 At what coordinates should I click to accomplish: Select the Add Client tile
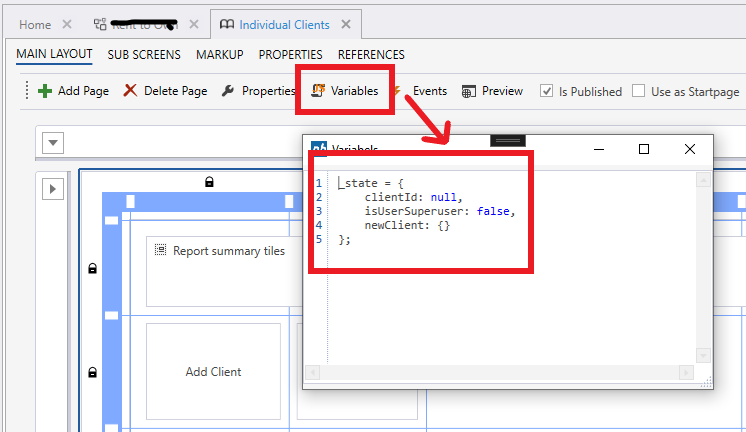tap(213, 371)
